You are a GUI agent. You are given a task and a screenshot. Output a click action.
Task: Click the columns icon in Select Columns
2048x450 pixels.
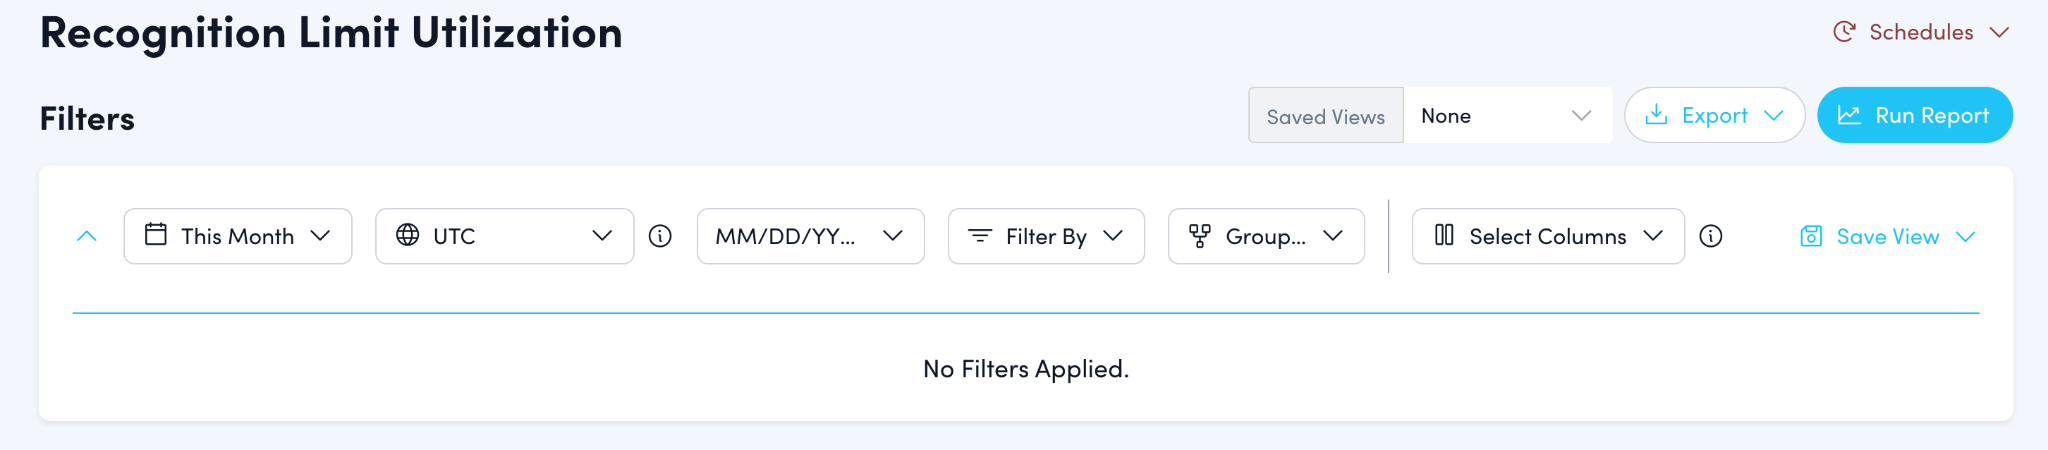point(1444,236)
